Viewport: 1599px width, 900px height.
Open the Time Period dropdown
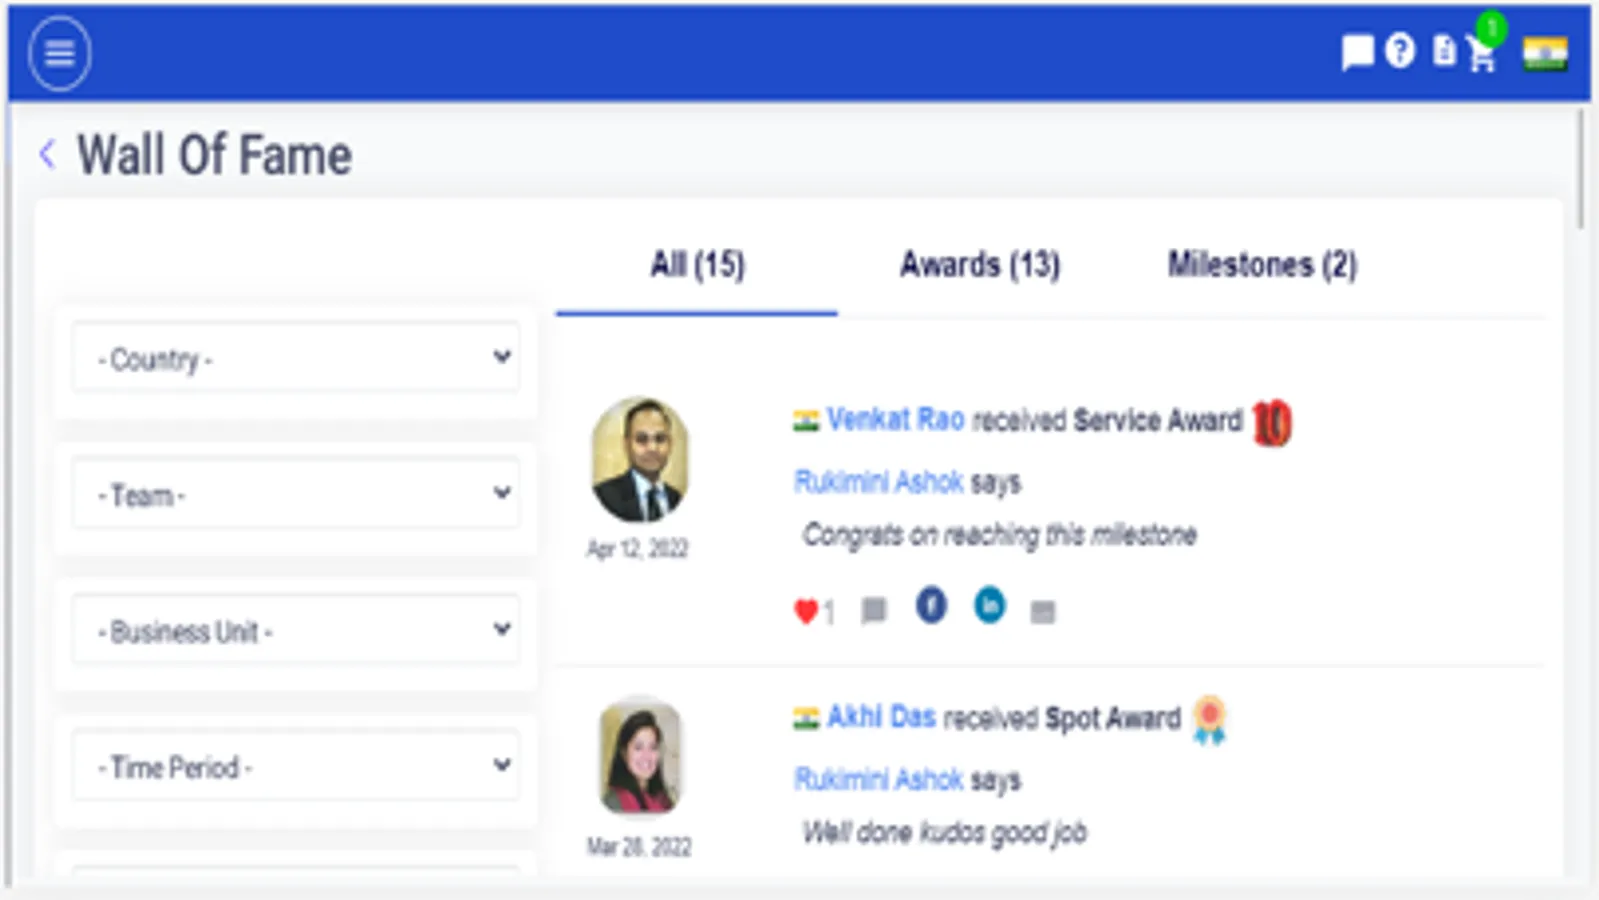(x=296, y=767)
